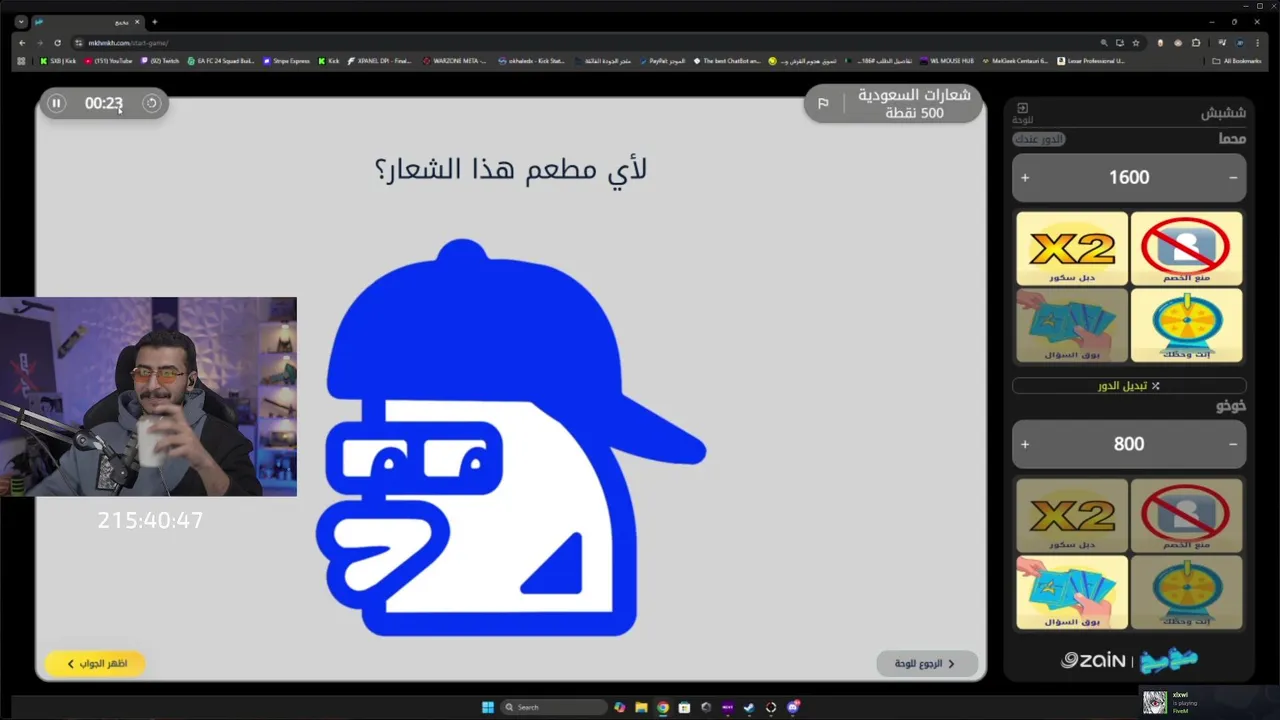Image resolution: width=1280 pixels, height=720 pixels.
Task: Click the 1600 score value field
Action: 1129,177
